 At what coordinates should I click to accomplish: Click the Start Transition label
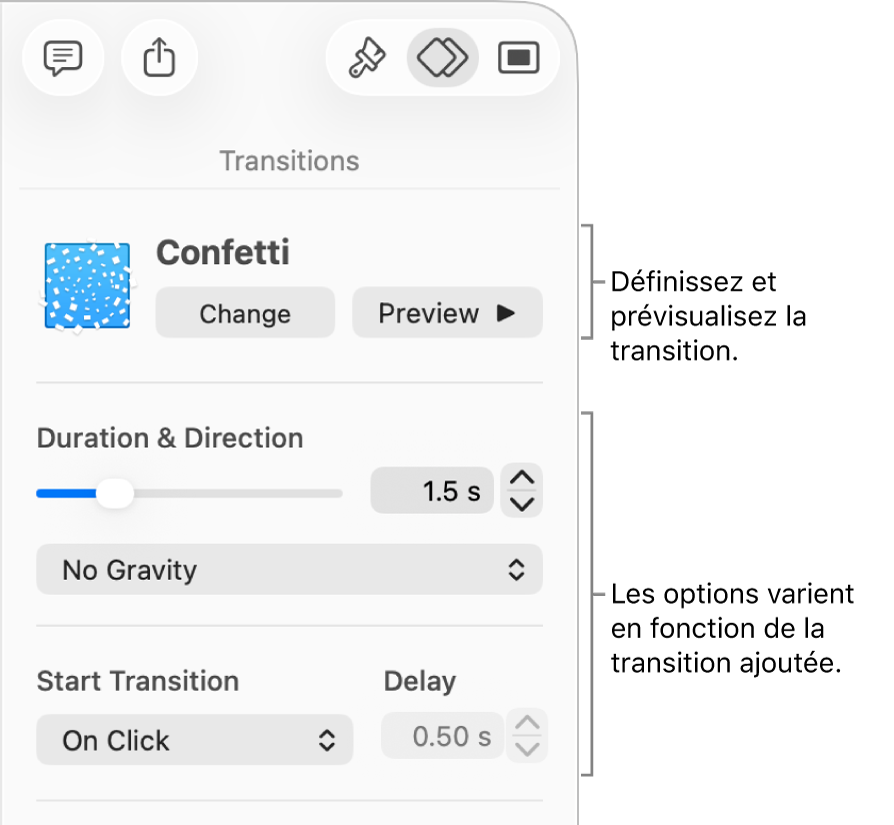coord(138,682)
